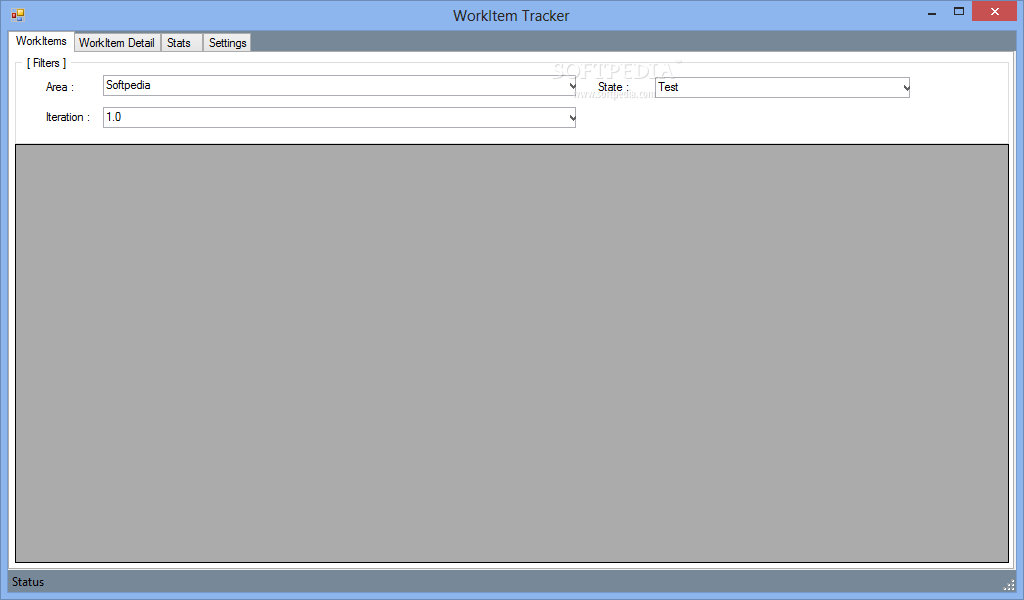Viewport: 1024px width, 600px height.
Task: Click the Status label in status bar
Action: tap(28, 582)
